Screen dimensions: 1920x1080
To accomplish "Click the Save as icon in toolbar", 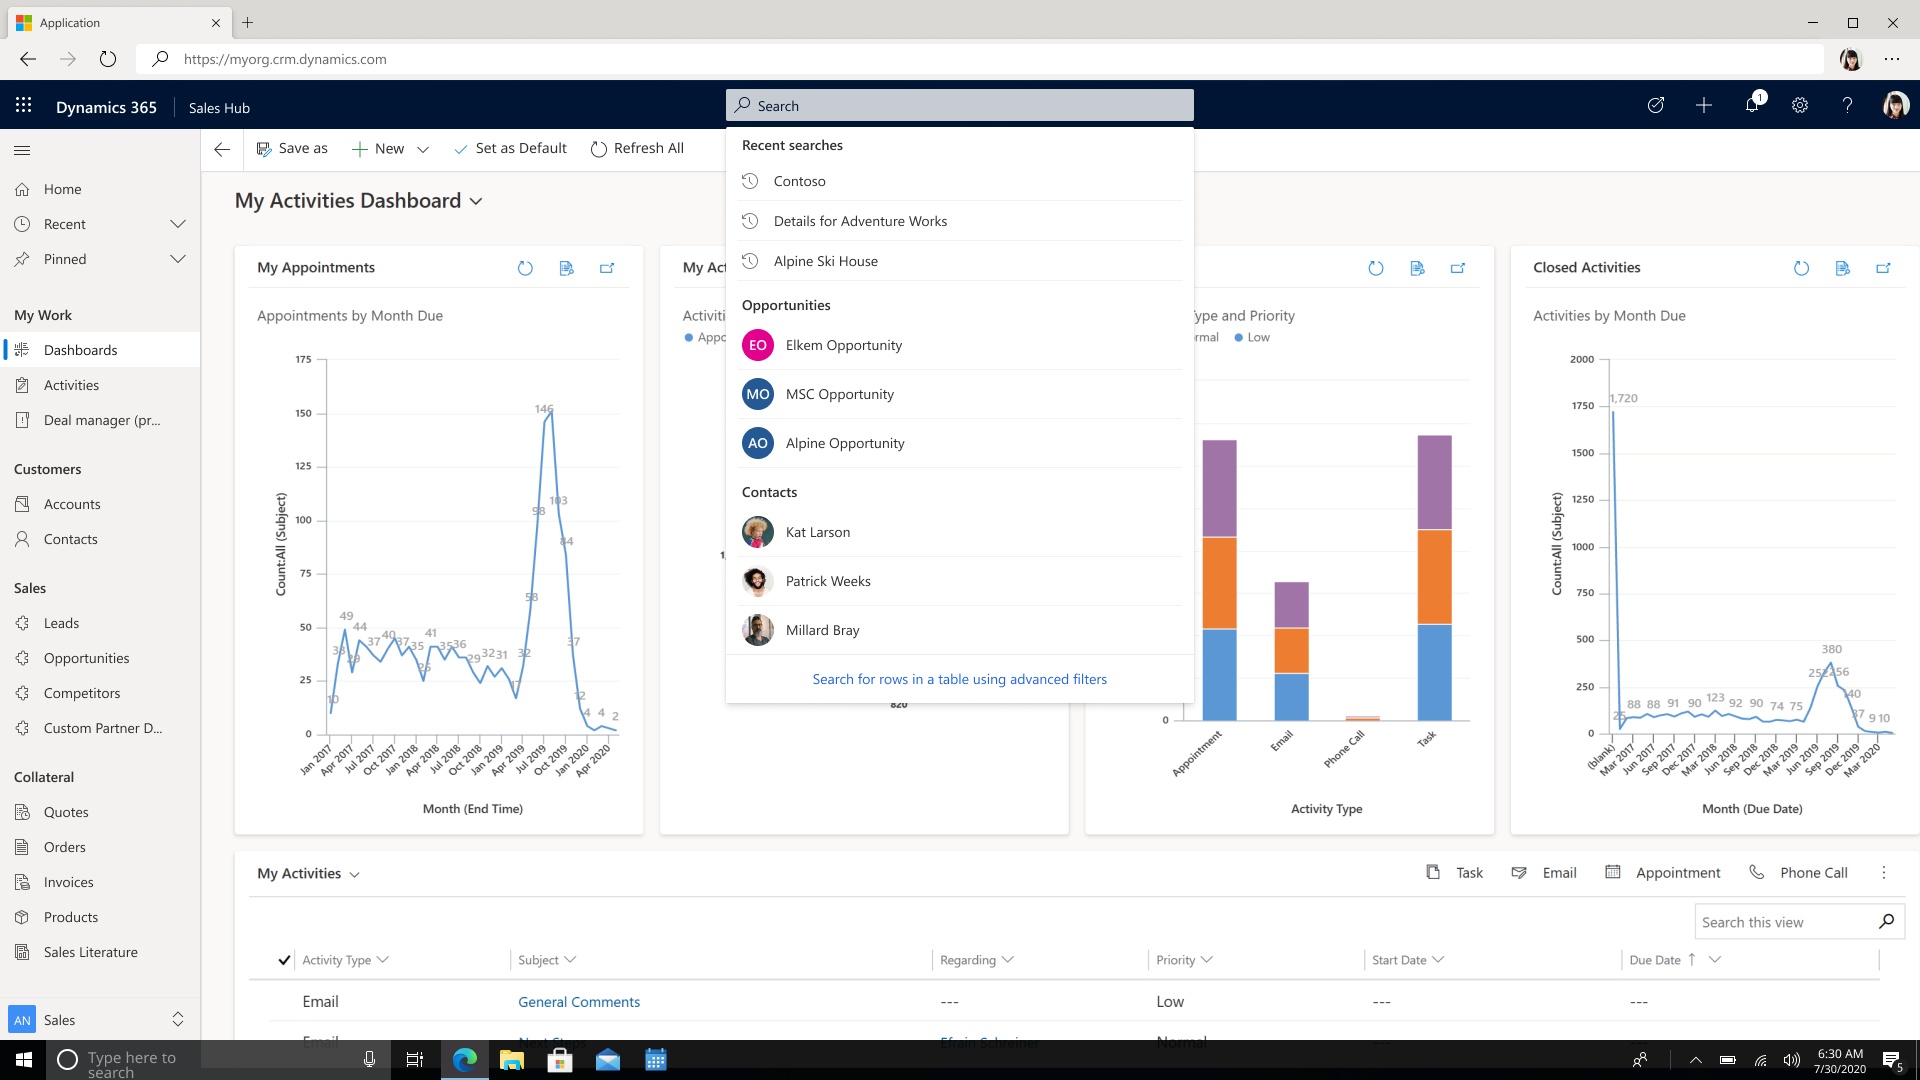I will pyautogui.click(x=264, y=148).
